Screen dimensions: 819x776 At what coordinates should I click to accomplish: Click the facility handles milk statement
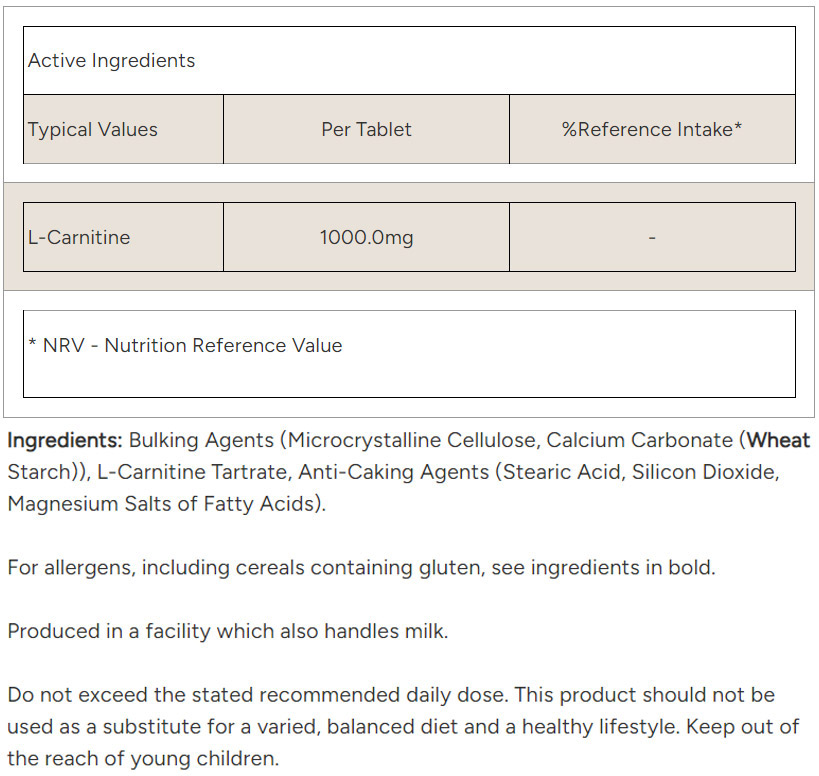tap(228, 632)
